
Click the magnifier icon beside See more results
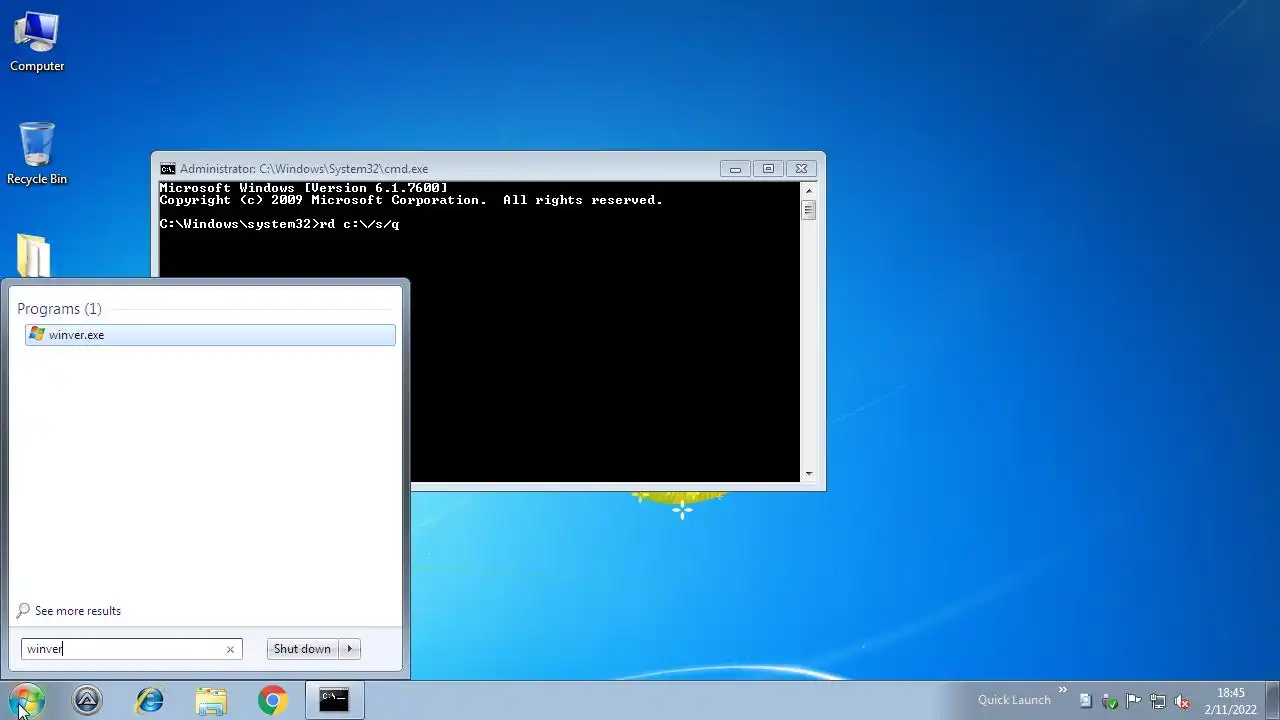[23, 611]
